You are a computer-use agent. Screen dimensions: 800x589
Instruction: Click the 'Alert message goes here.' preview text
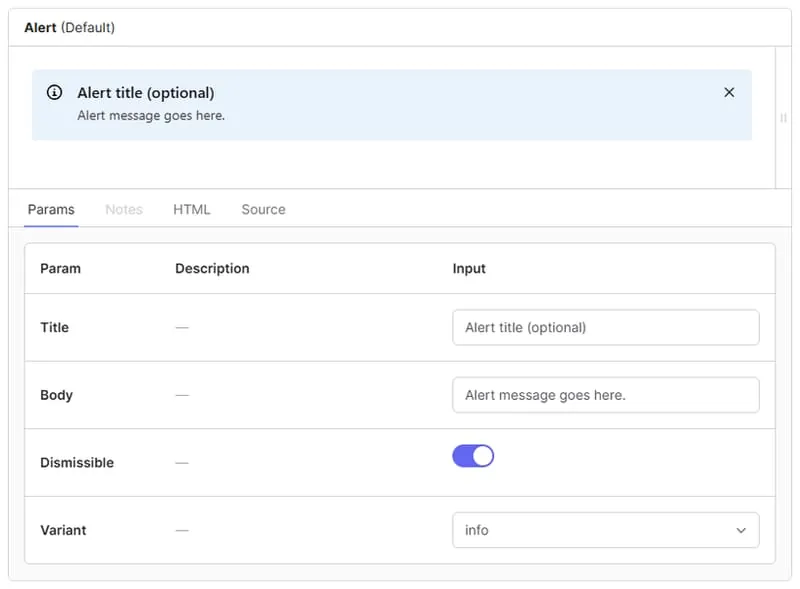151,115
